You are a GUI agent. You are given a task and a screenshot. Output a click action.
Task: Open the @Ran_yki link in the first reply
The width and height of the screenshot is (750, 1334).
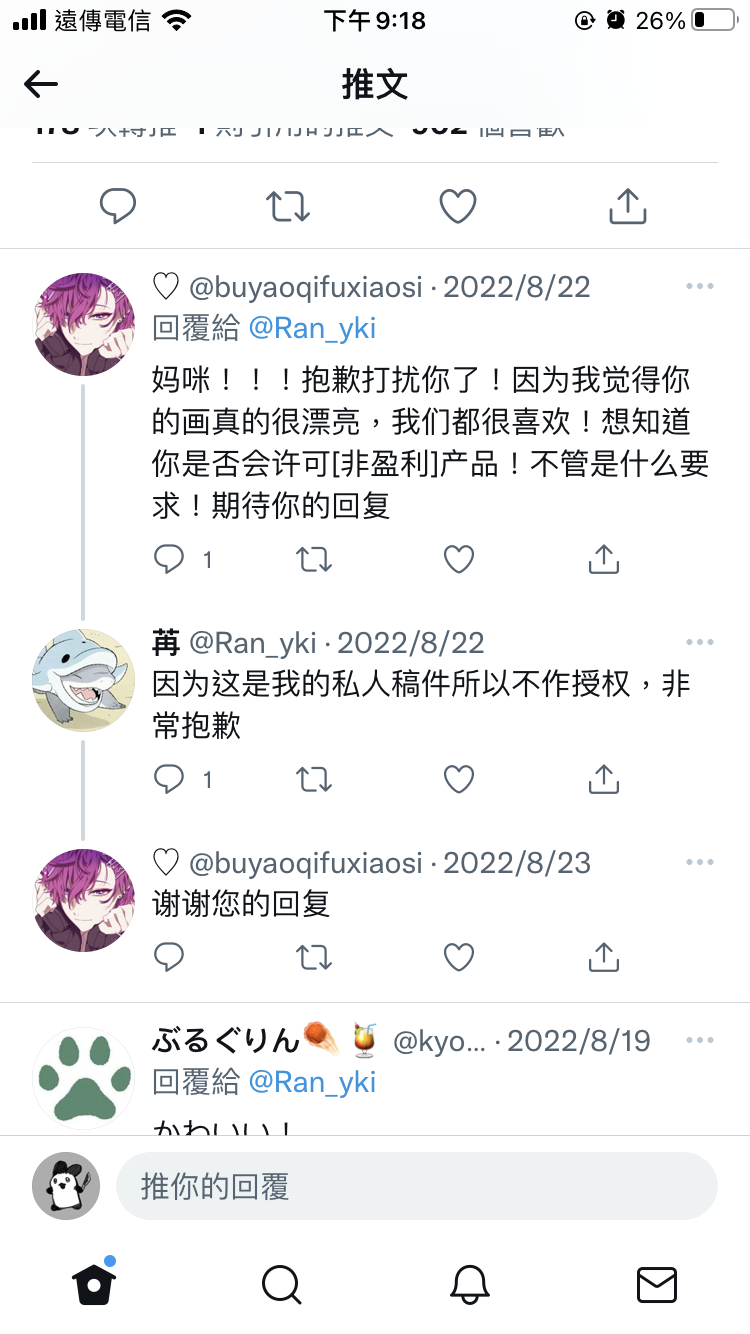tap(312, 328)
